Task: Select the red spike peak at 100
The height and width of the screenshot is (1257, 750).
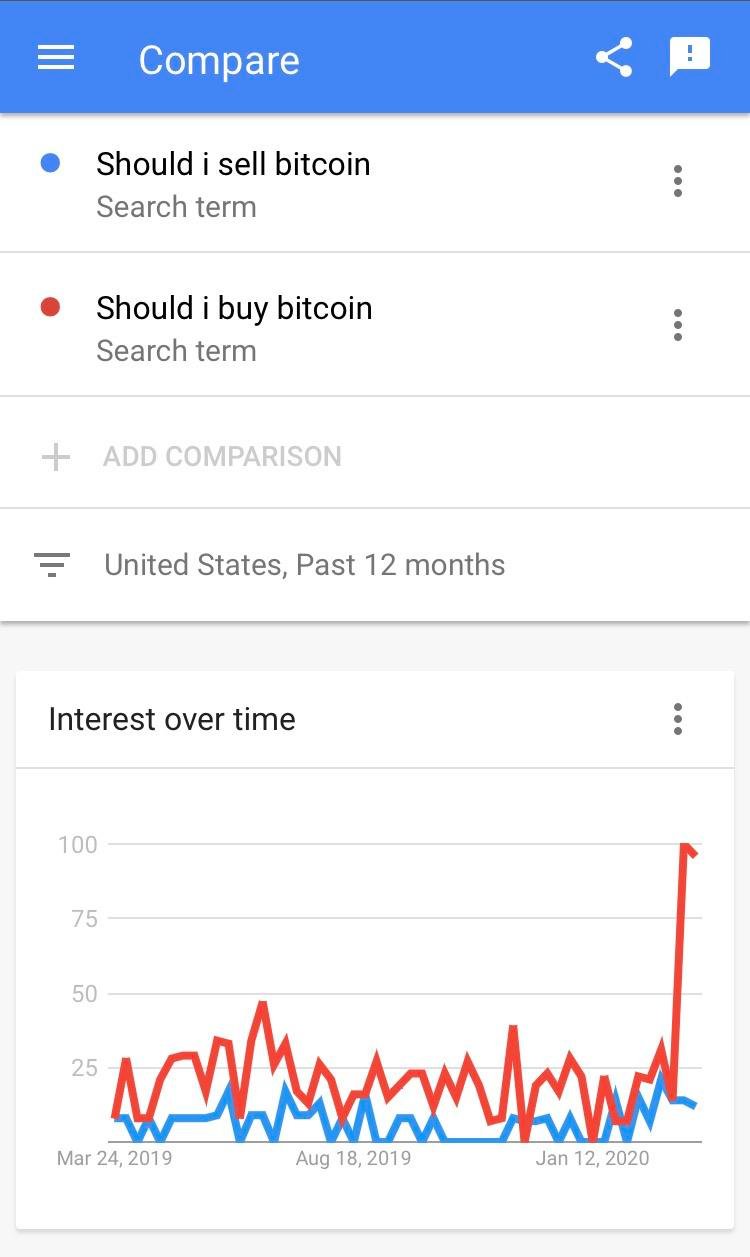Action: pos(686,846)
